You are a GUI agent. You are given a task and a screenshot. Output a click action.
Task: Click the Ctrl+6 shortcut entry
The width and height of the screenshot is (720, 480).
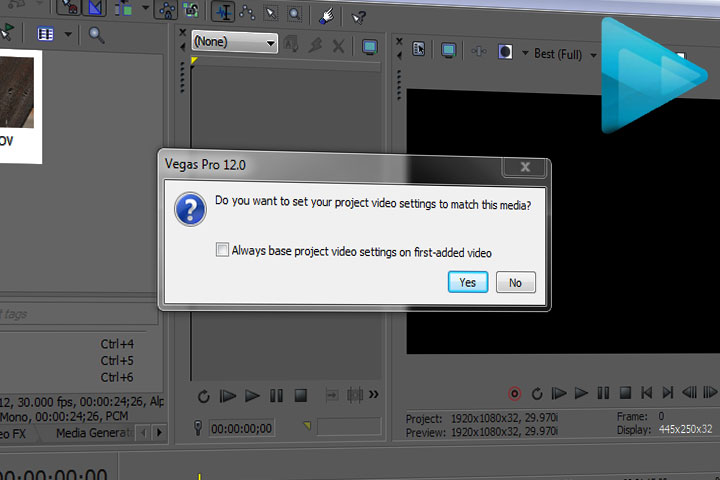tap(117, 377)
